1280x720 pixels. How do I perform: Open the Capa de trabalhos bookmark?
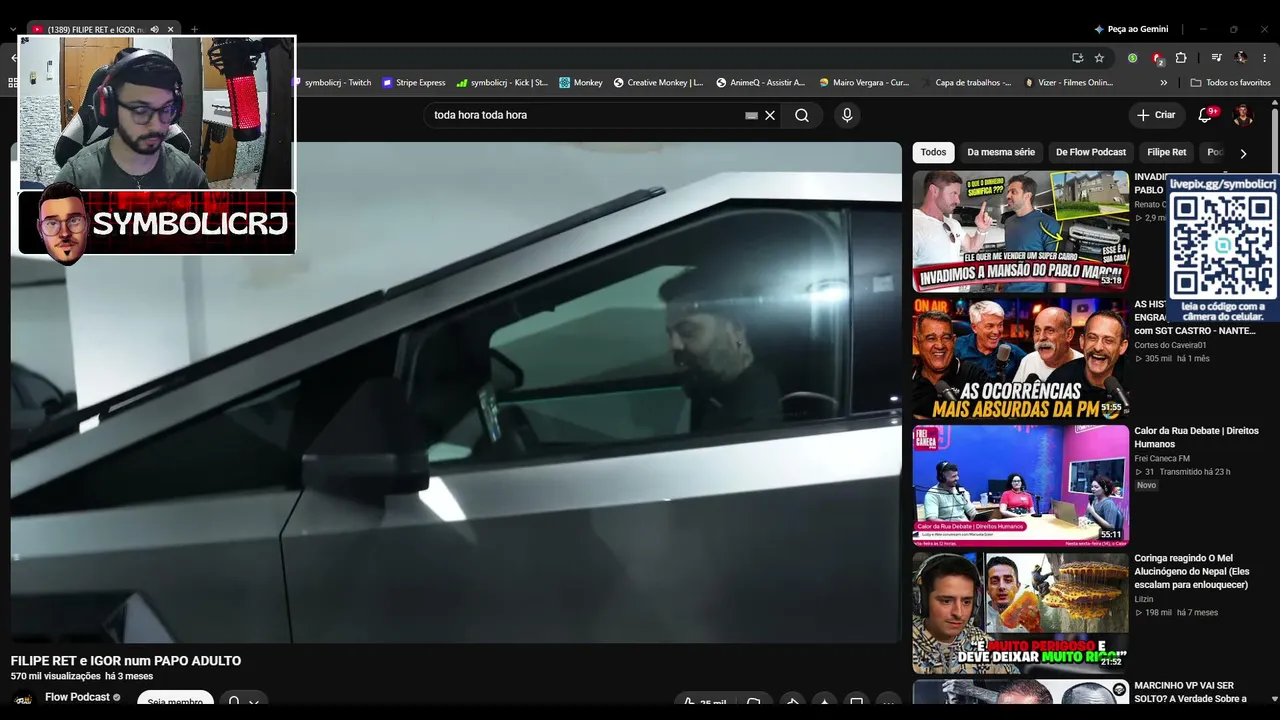point(966,83)
